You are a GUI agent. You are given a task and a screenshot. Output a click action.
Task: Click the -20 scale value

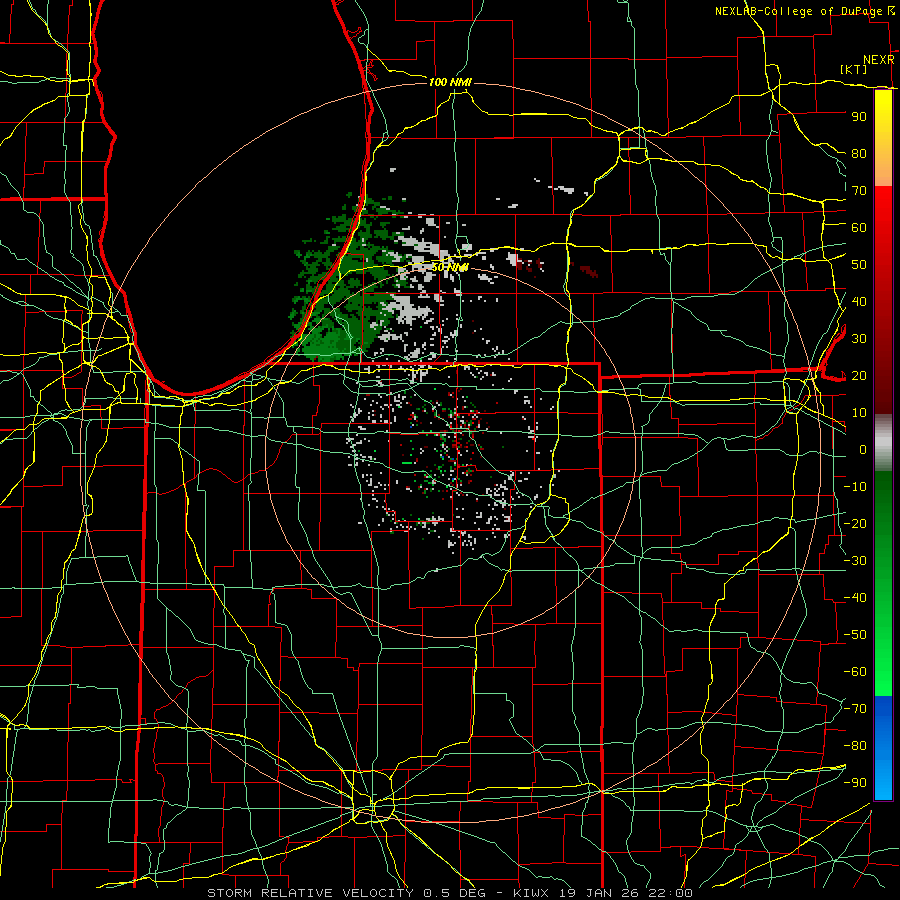pos(856,523)
